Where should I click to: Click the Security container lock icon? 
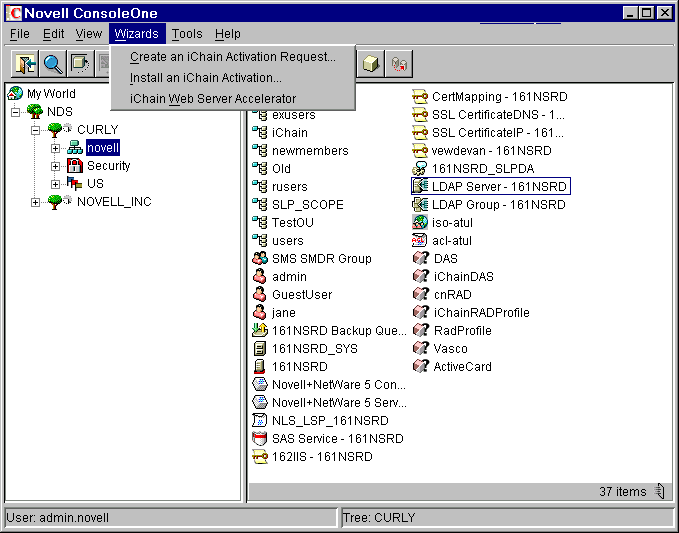[x=74, y=165]
